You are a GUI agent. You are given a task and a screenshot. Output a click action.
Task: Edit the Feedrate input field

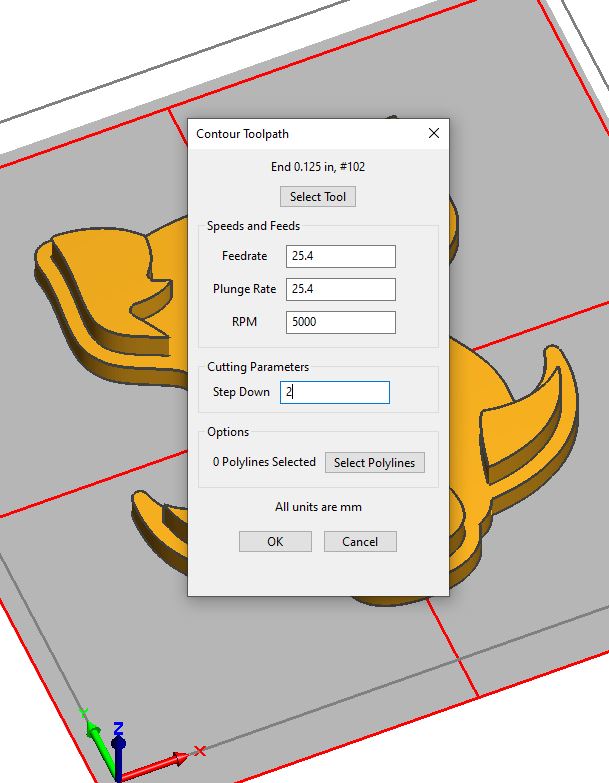coord(341,256)
